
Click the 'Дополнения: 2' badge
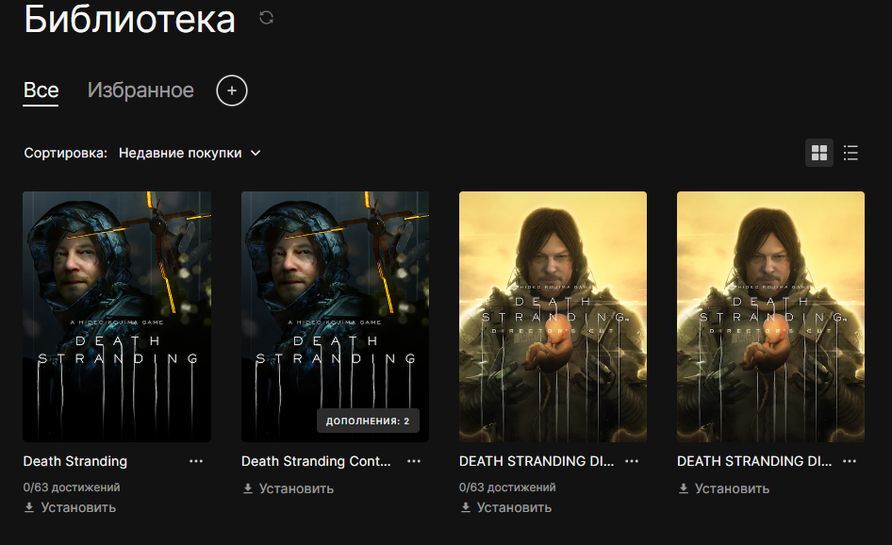coord(367,421)
